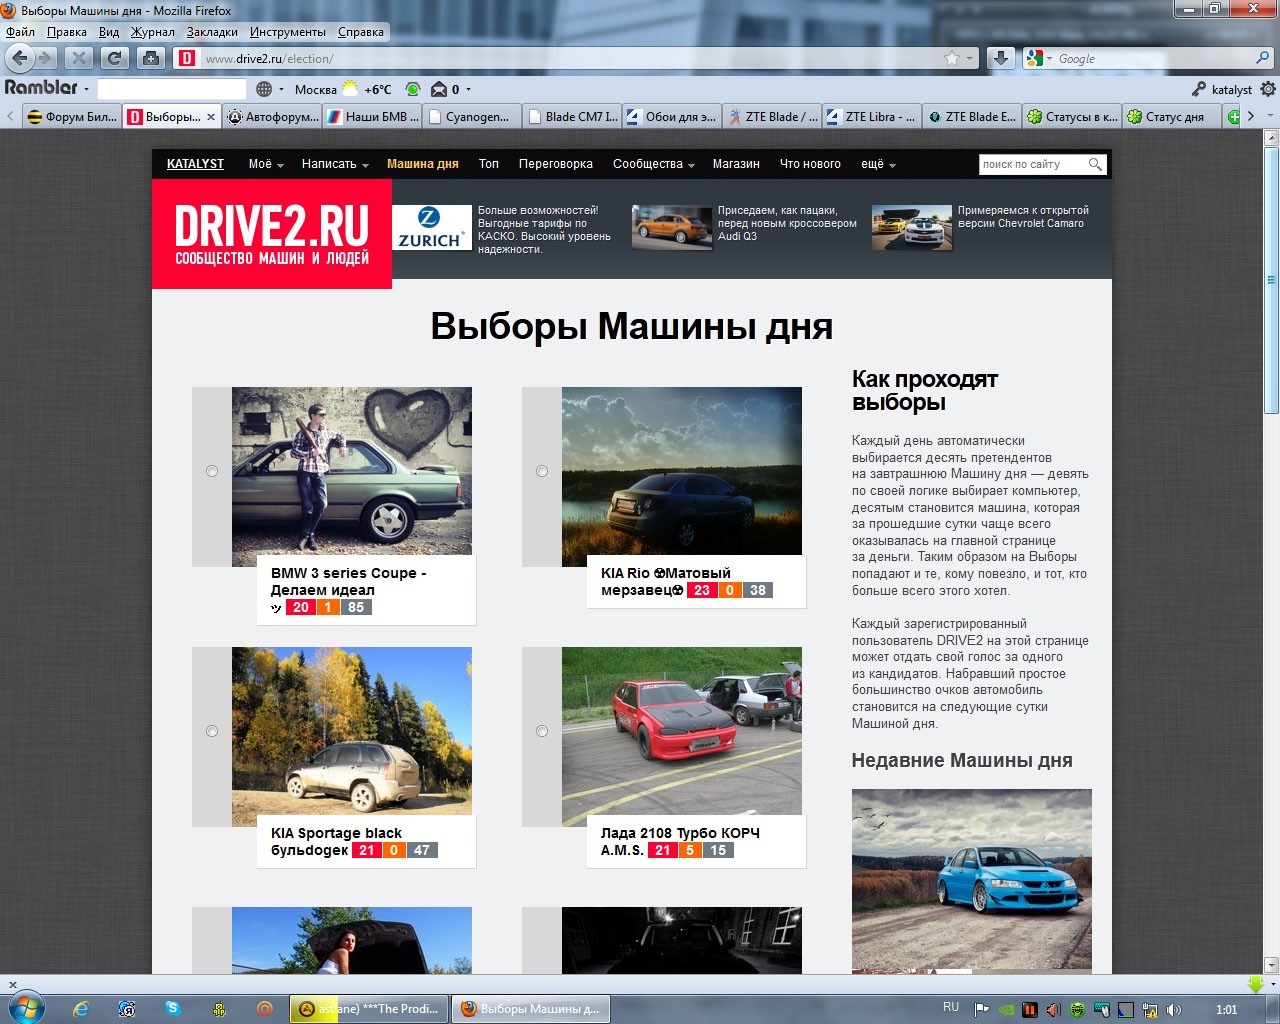Viewport: 1280px width, 1024px height.
Task: Click the red 20 votes badge for BMW
Action: tap(300, 607)
